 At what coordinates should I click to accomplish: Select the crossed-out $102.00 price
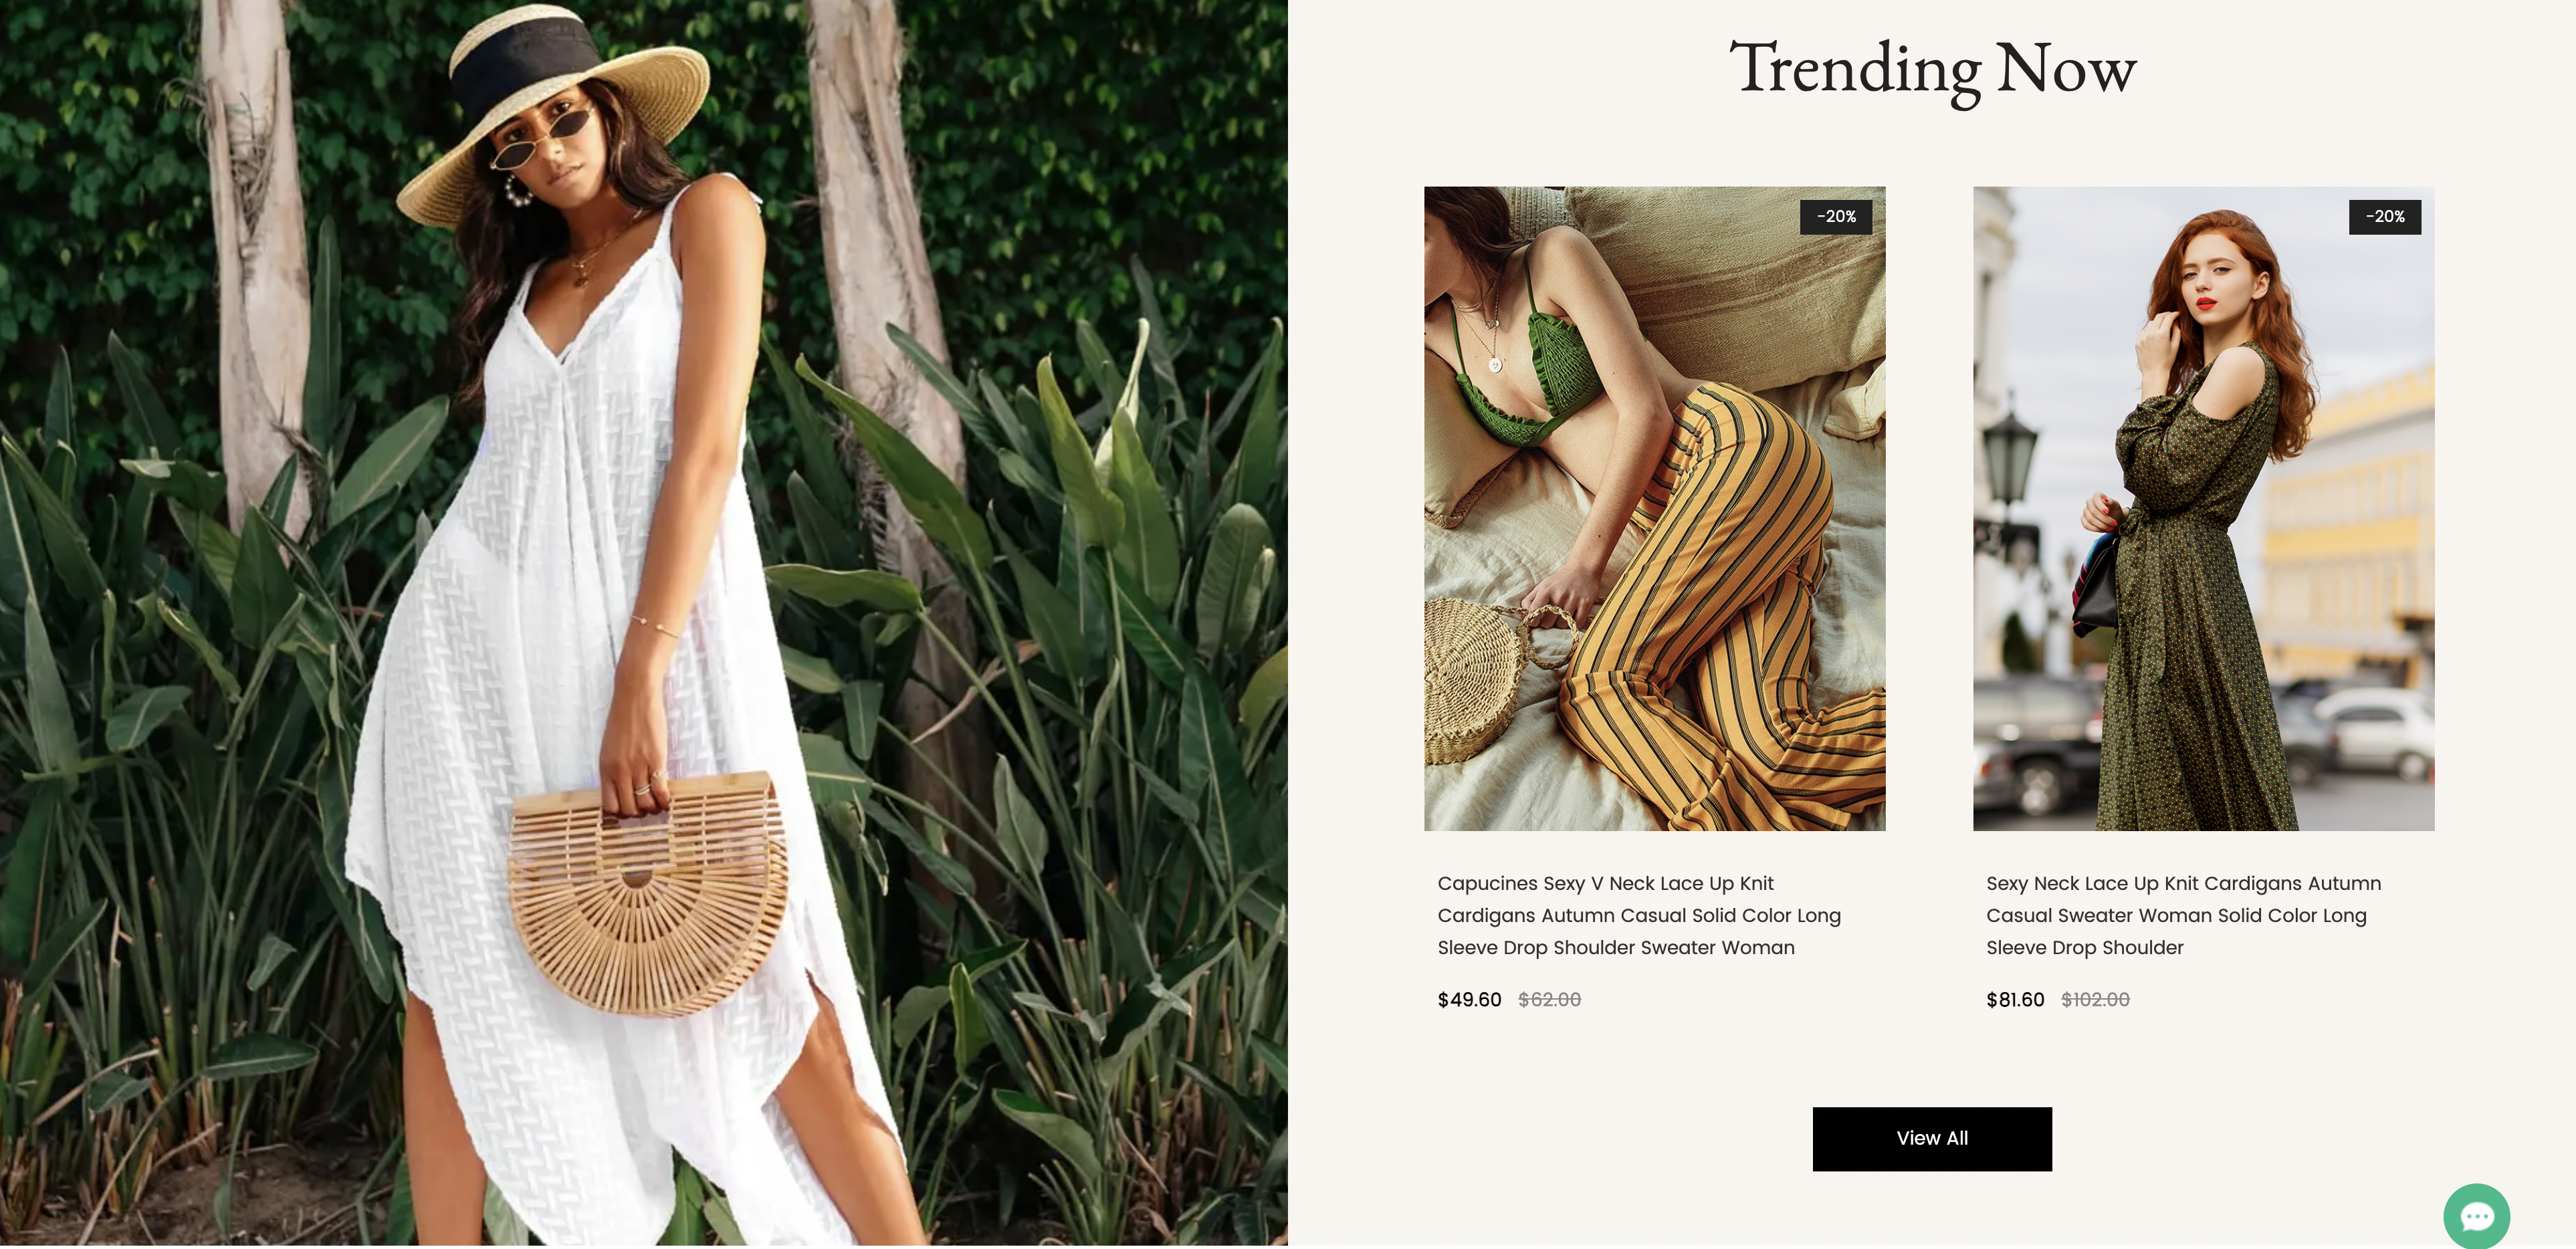tap(2095, 1000)
